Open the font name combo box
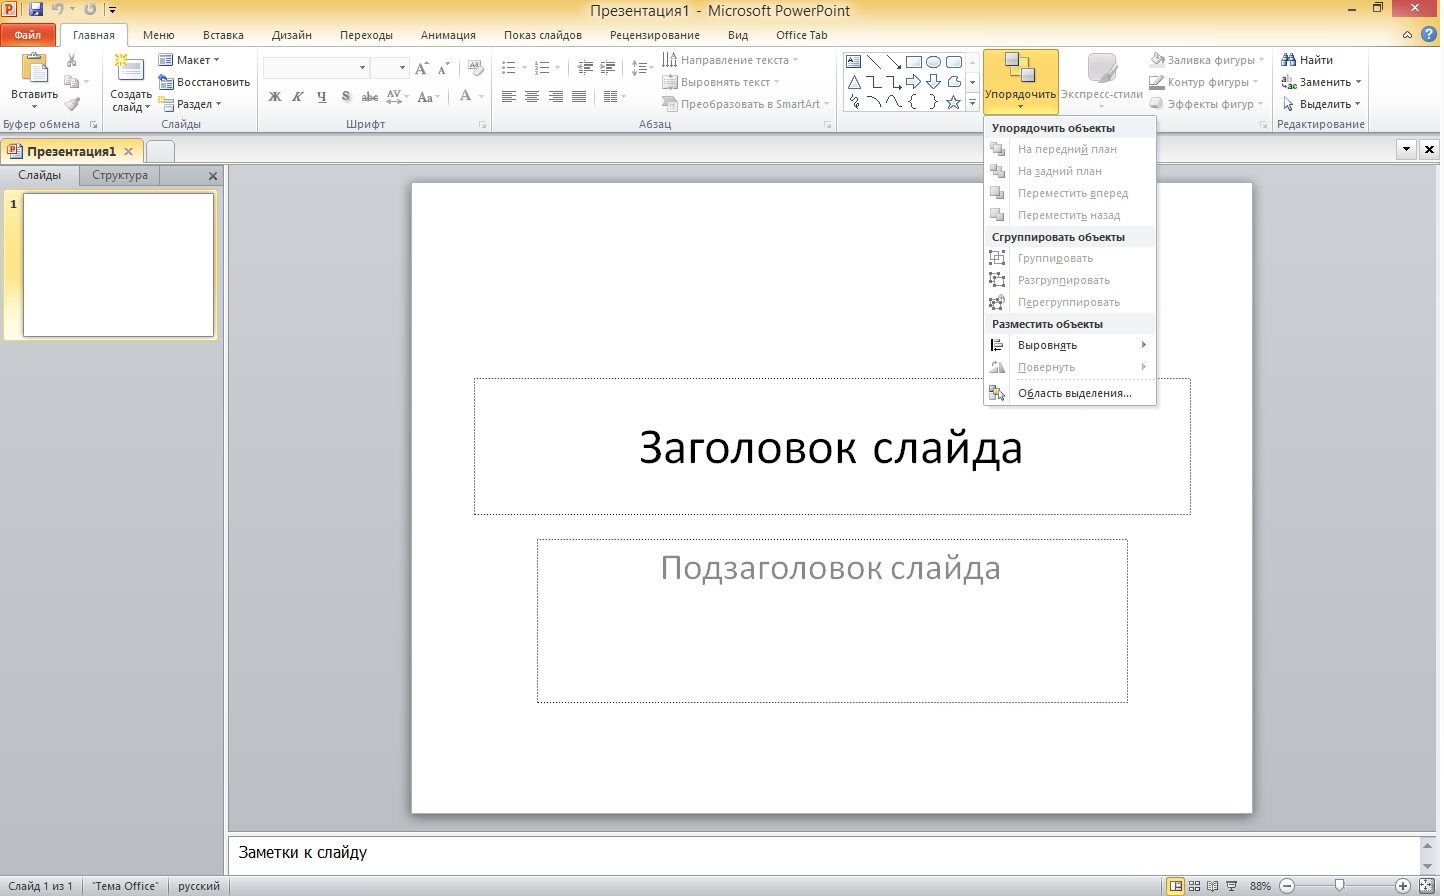The height and width of the screenshot is (896, 1444). point(316,68)
